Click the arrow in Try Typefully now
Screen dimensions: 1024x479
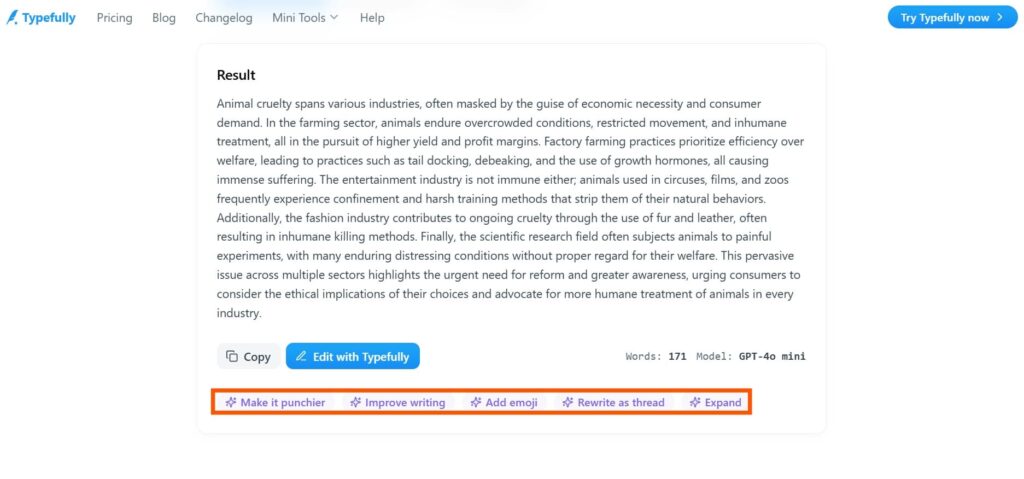1000,18
